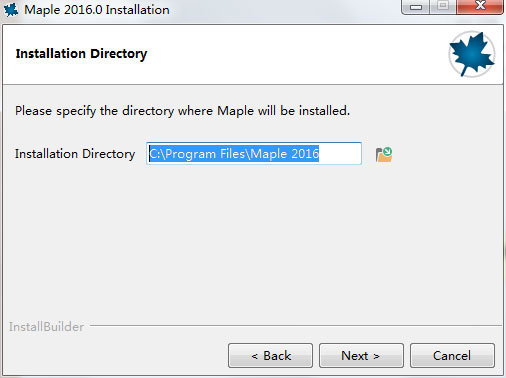Open the Maple icon system menu in title bar
The width and height of the screenshot is (506, 378).
pyautogui.click(x=11, y=10)
